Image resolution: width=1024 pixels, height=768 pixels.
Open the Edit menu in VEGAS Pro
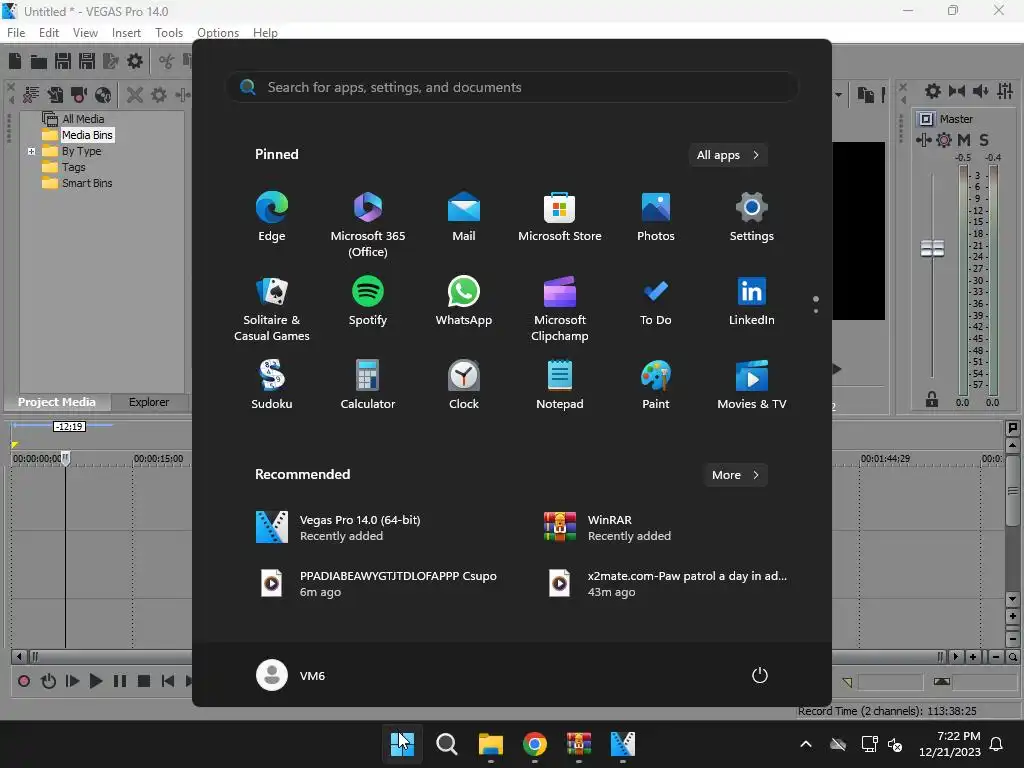pos(49,33)
